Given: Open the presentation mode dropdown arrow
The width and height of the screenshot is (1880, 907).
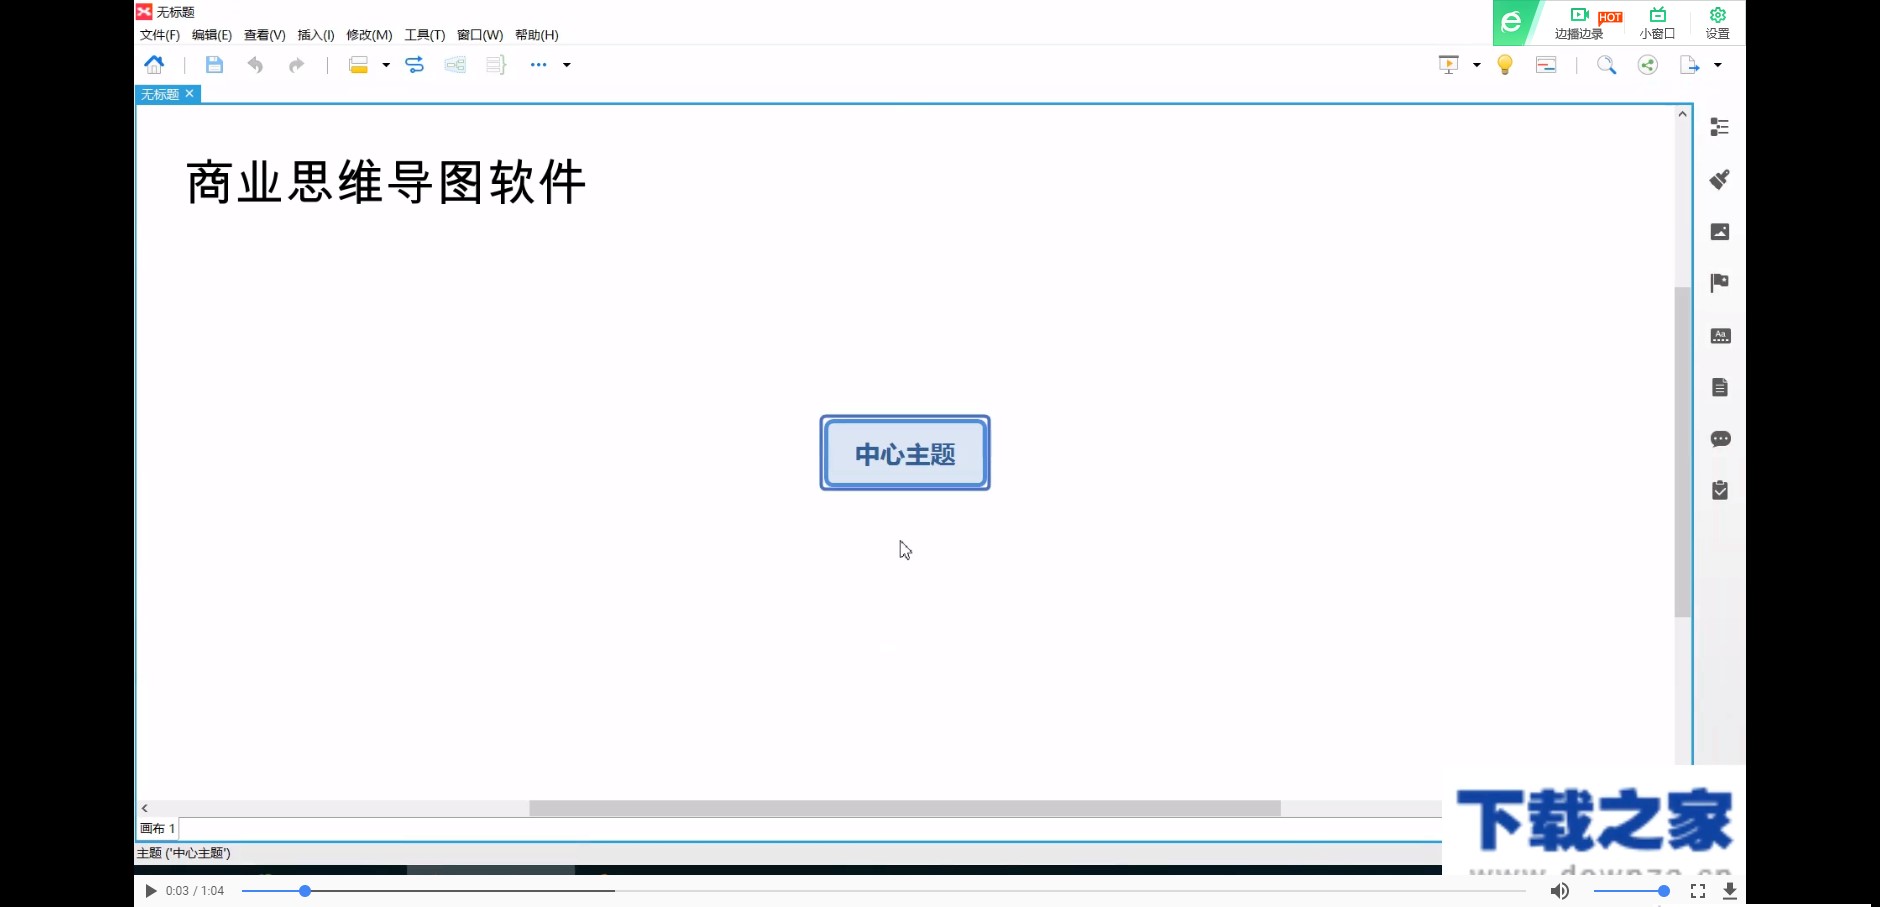Looking at the screenshot, I should click(x=1475, y=64).
